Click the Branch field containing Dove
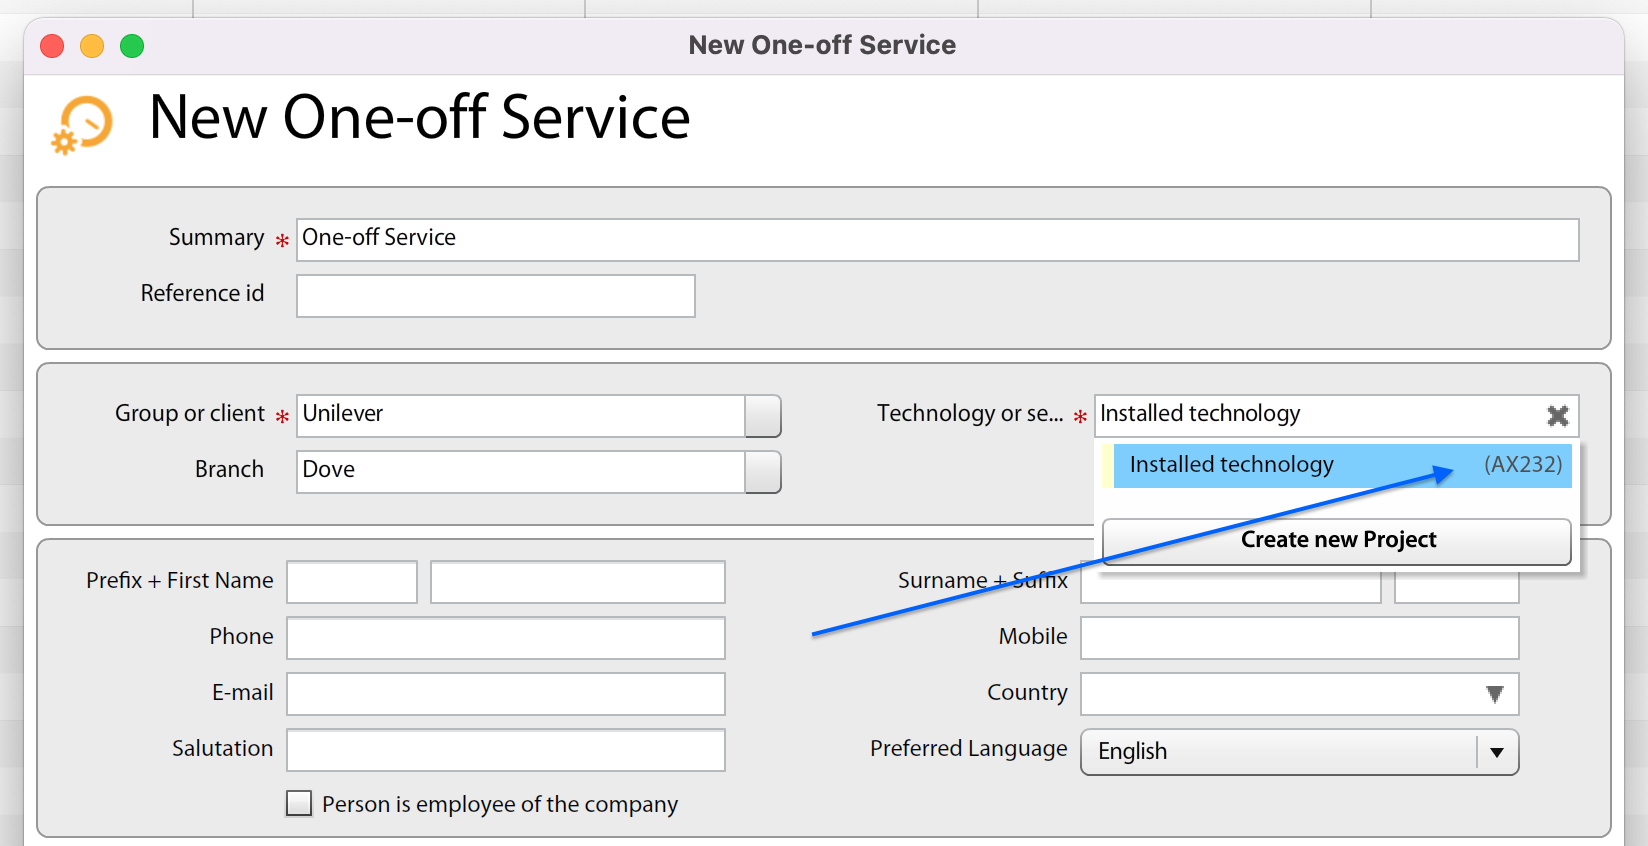This screenshot has width=1648, height=846. [520, 472]
